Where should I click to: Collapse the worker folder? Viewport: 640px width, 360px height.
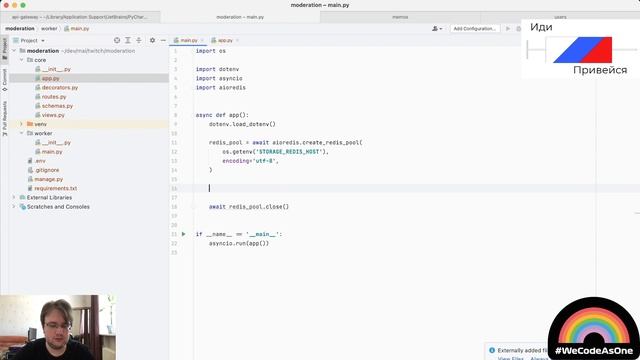coord(22,133)
